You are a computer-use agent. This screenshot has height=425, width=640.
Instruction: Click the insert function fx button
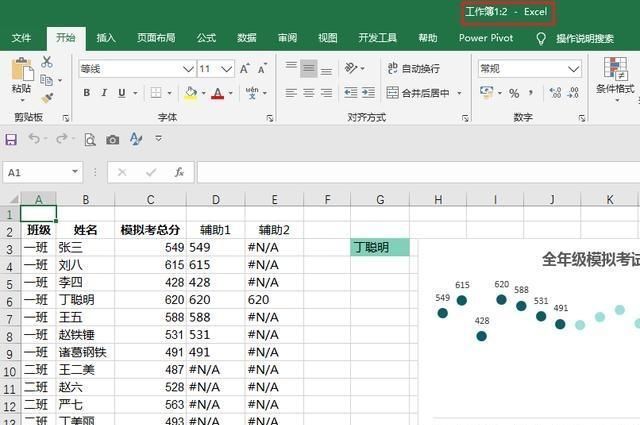pyautogui.click(x=179, y=172)
